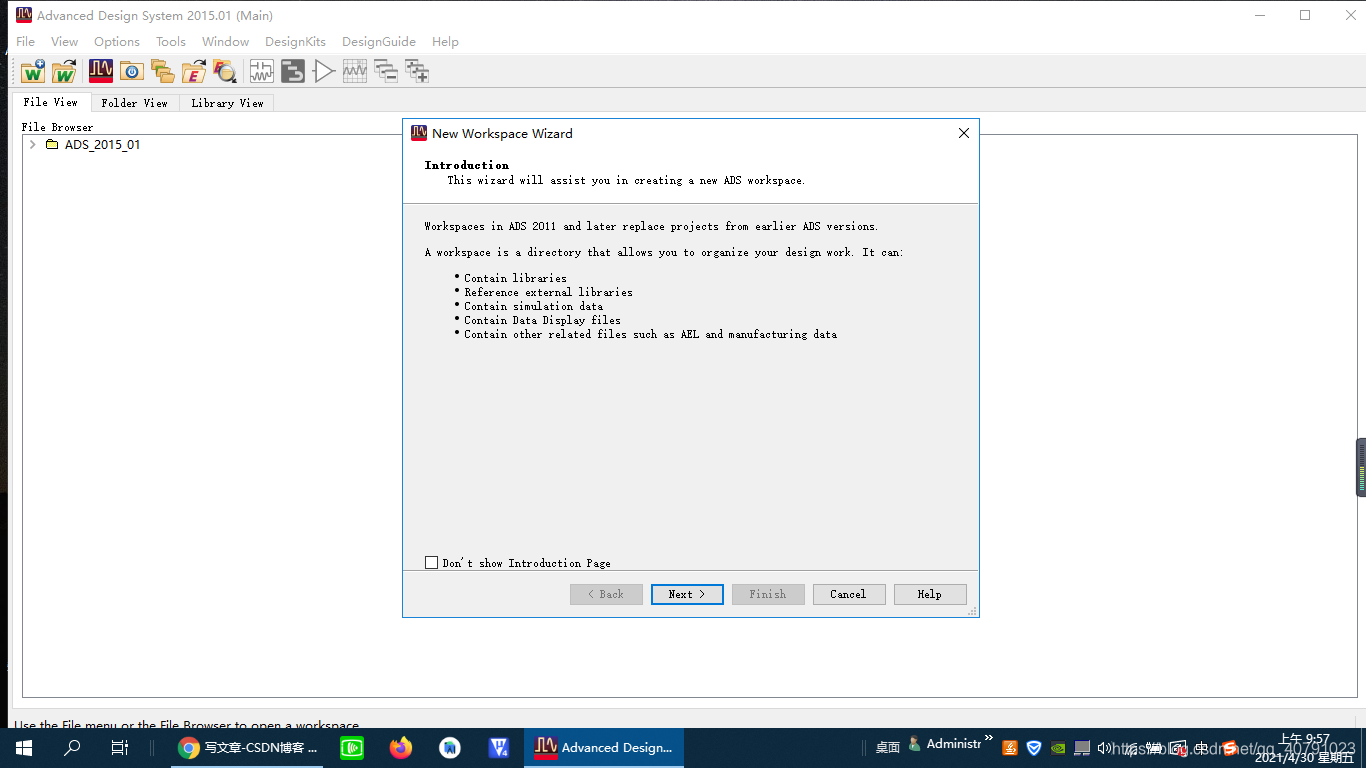Click the wizard Help button
The width and height of the screenshot is (1366, 768).
click(930, 594)
